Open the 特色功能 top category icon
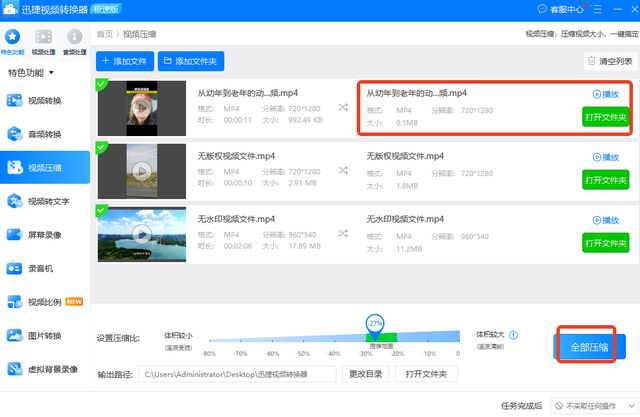This screenshot has width=640, height=417. (x=12, y=42)
